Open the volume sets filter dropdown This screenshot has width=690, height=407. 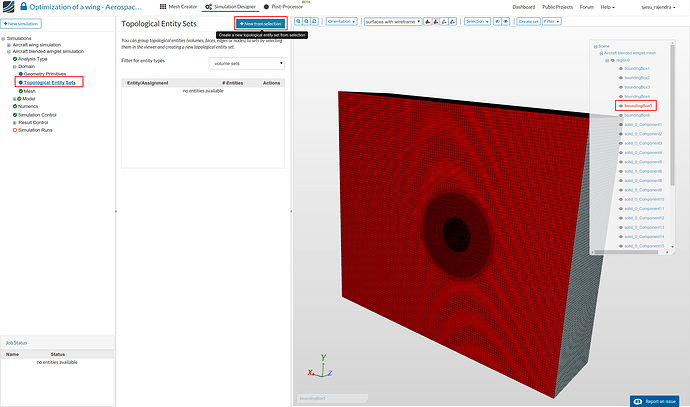click(247, 62)
